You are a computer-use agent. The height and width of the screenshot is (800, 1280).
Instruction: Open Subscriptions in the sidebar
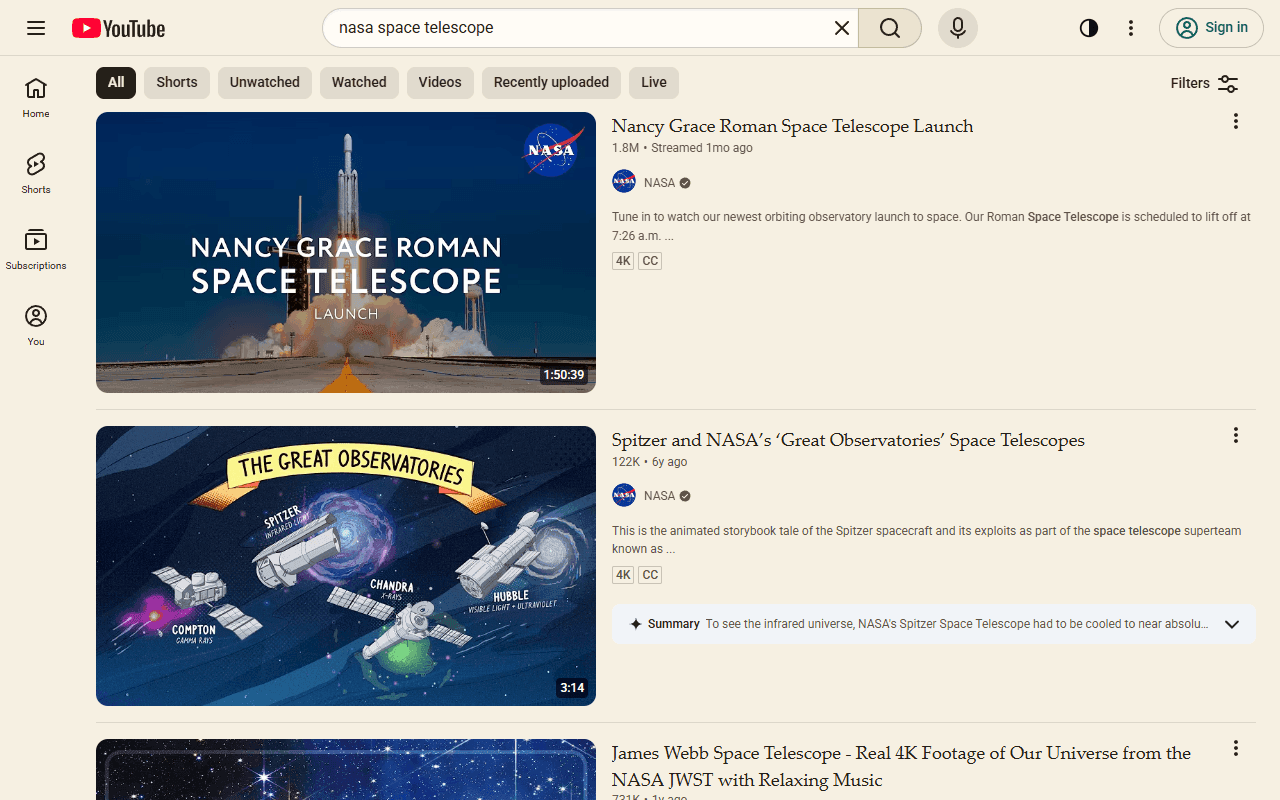coord(36,250)
